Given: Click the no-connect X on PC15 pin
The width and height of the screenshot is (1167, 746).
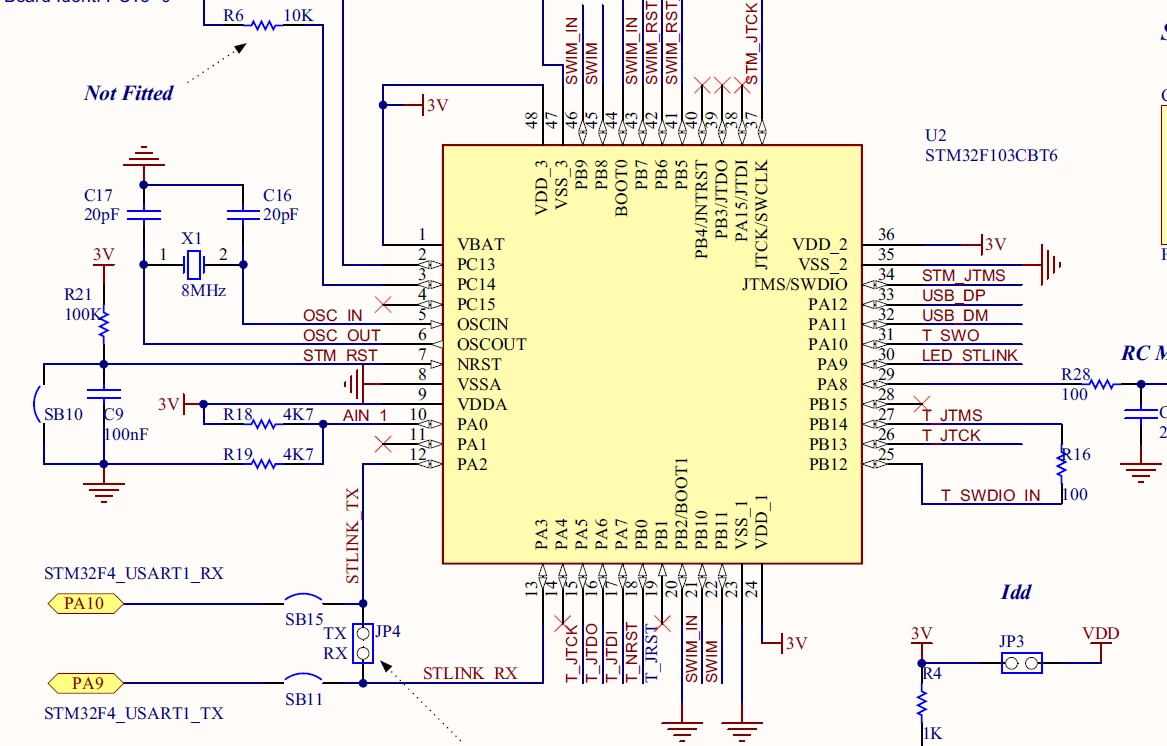Looking at the screenshot, I should coord(383,304).
